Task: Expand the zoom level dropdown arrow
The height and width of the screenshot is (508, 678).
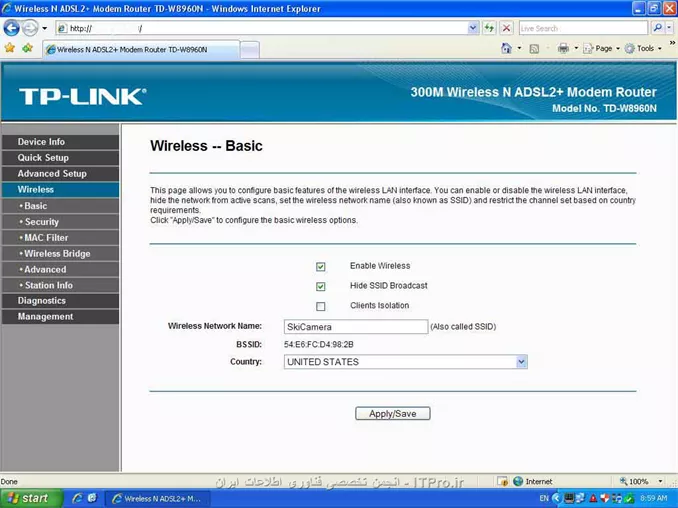Action: [x=660, y=481]
